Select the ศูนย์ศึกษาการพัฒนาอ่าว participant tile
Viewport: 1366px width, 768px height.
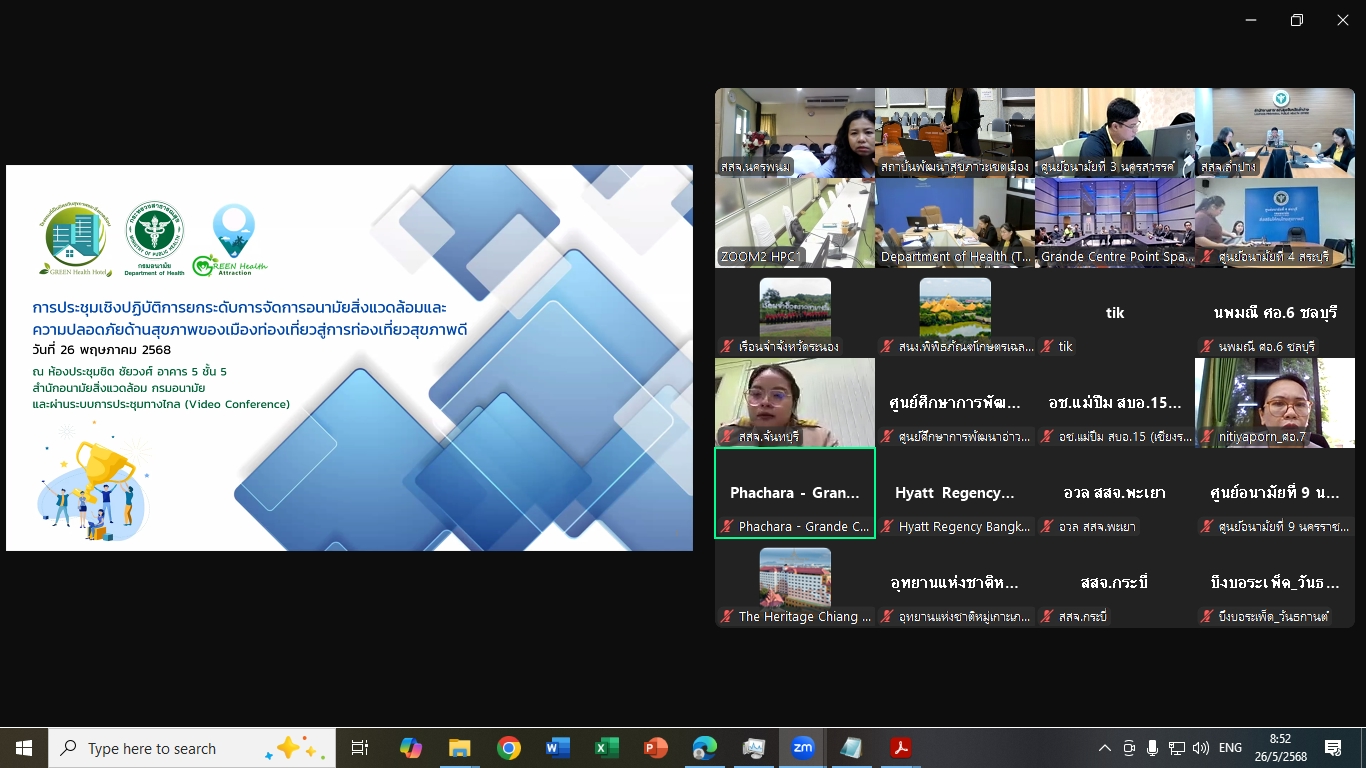[955, 403]
